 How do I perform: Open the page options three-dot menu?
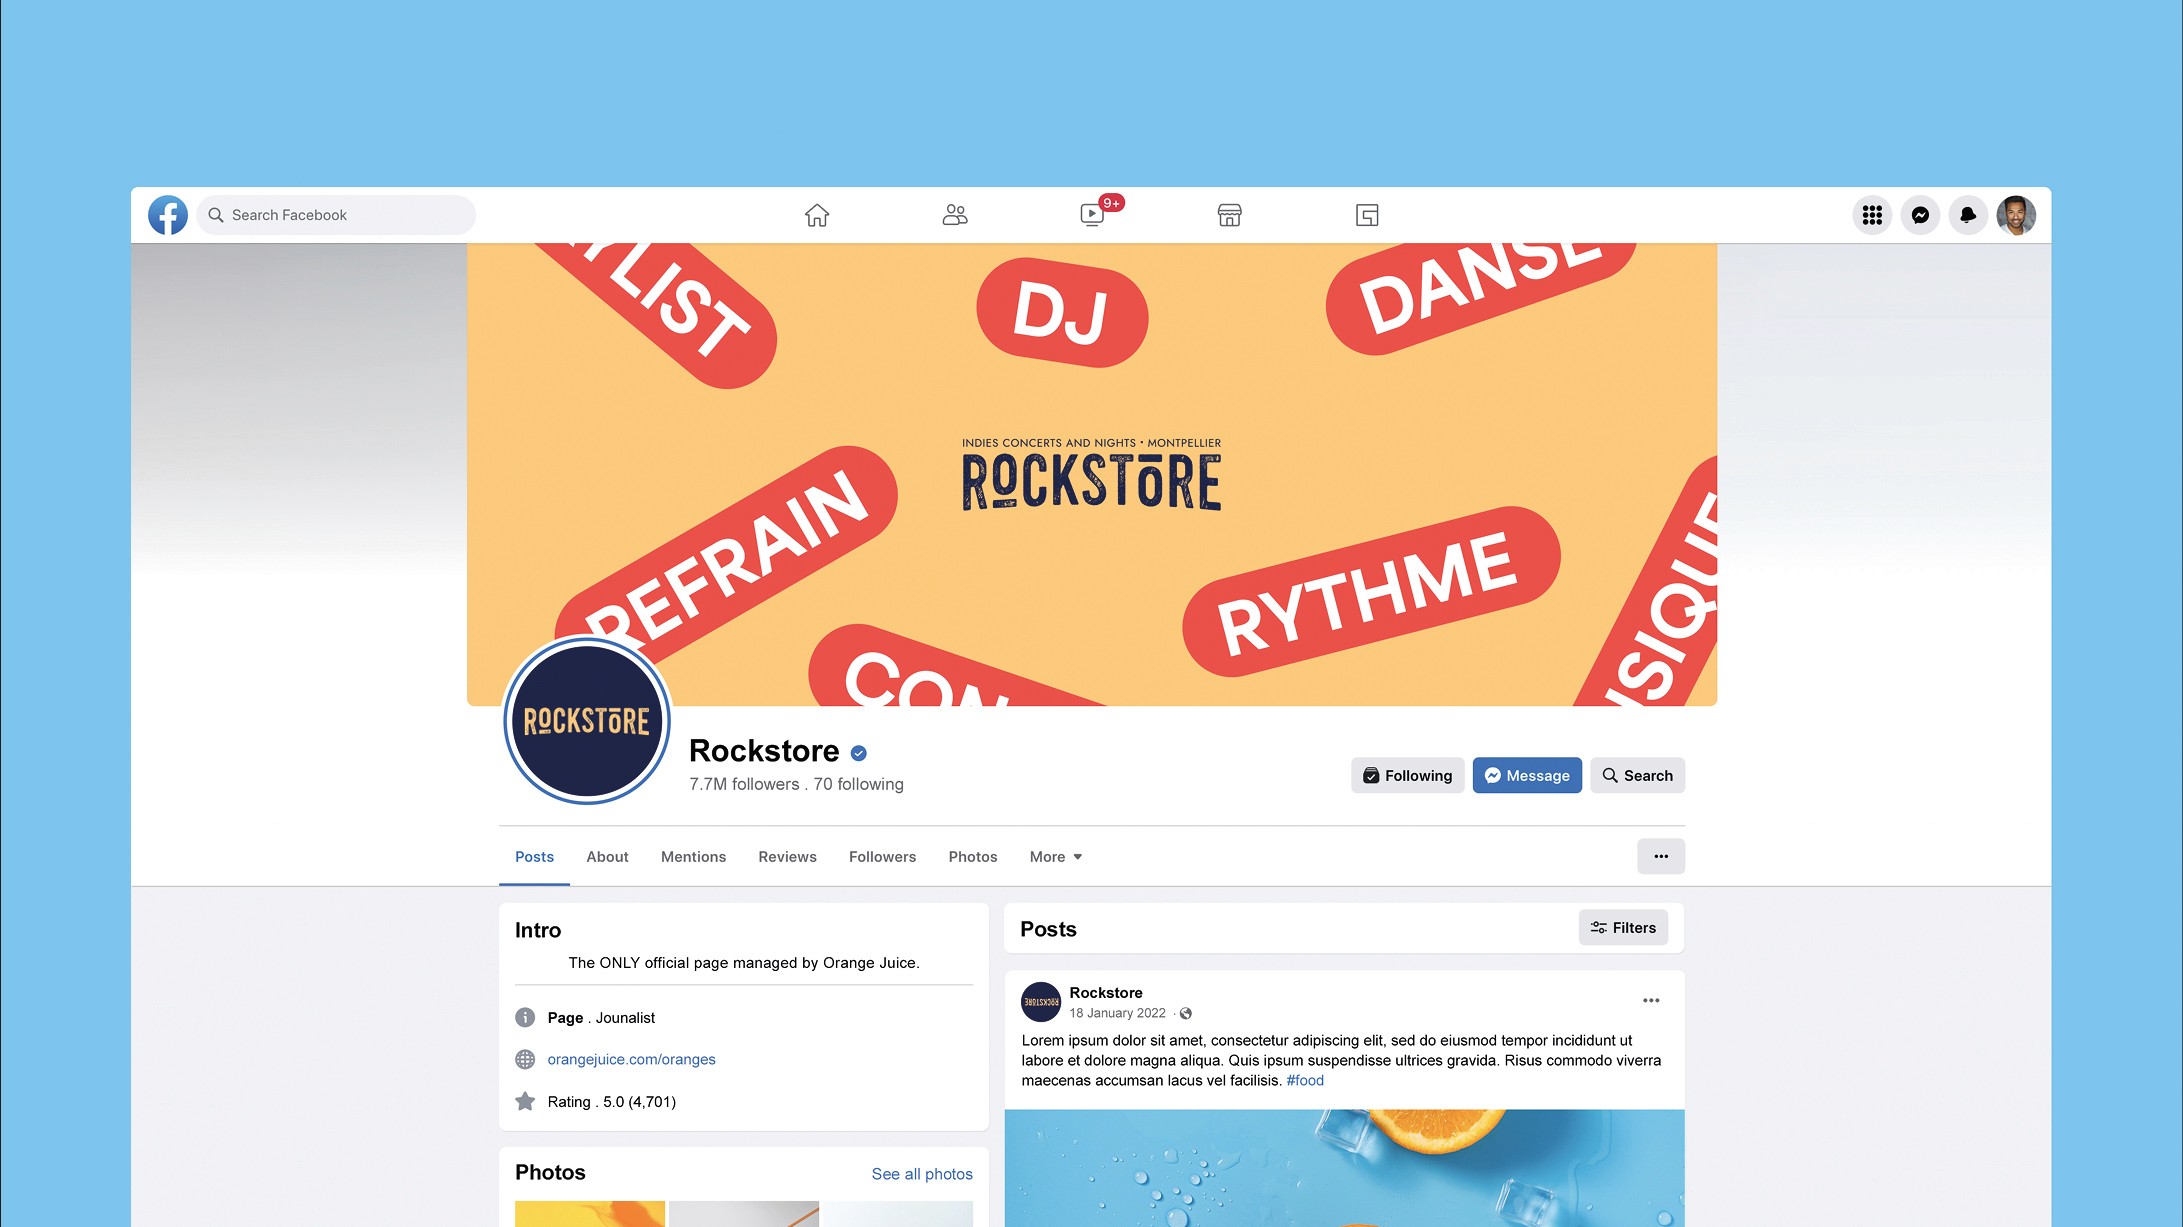[1661, 856]
